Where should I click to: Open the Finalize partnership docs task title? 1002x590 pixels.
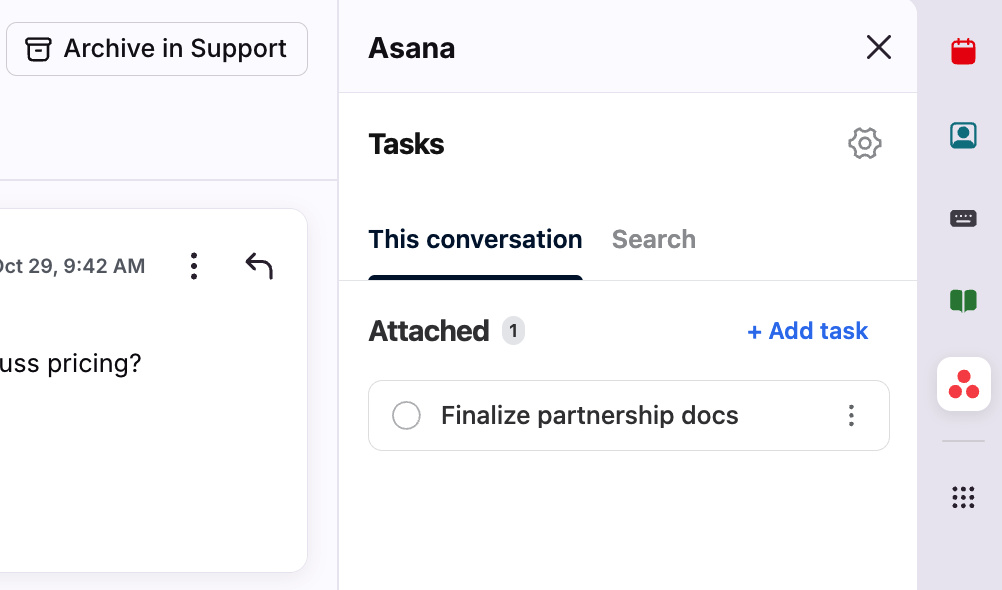590,416
